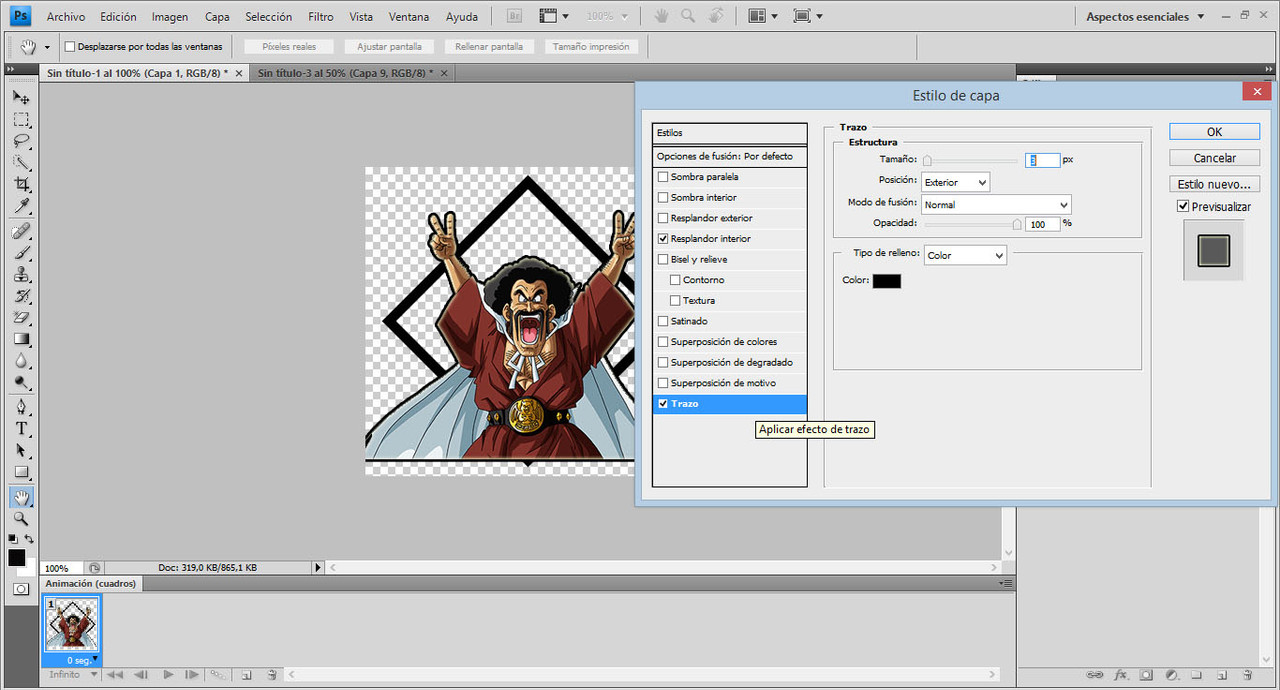1280x690 pixels.
Task: Open the Posición dropdown set to Exterior
Action: pyautogui.click(x=955, y=182)
